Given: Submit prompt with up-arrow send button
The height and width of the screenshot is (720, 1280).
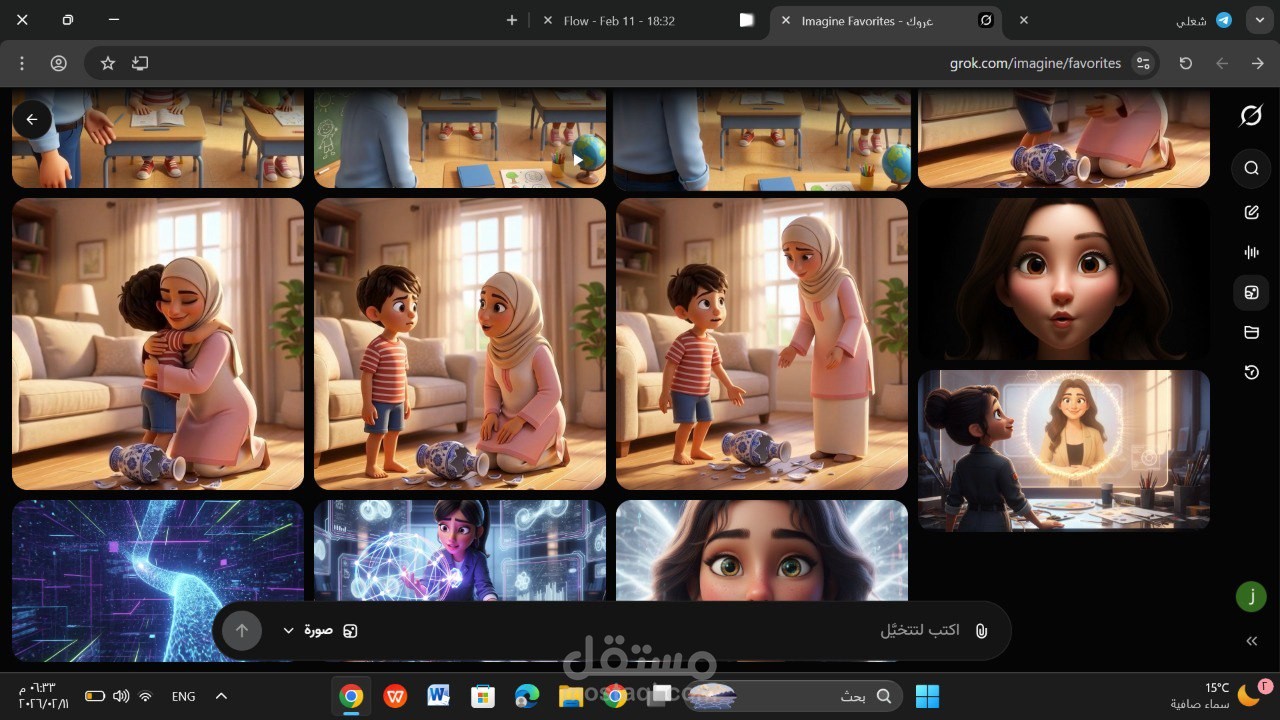Looking at the screenshot, I should click(241, 631).
